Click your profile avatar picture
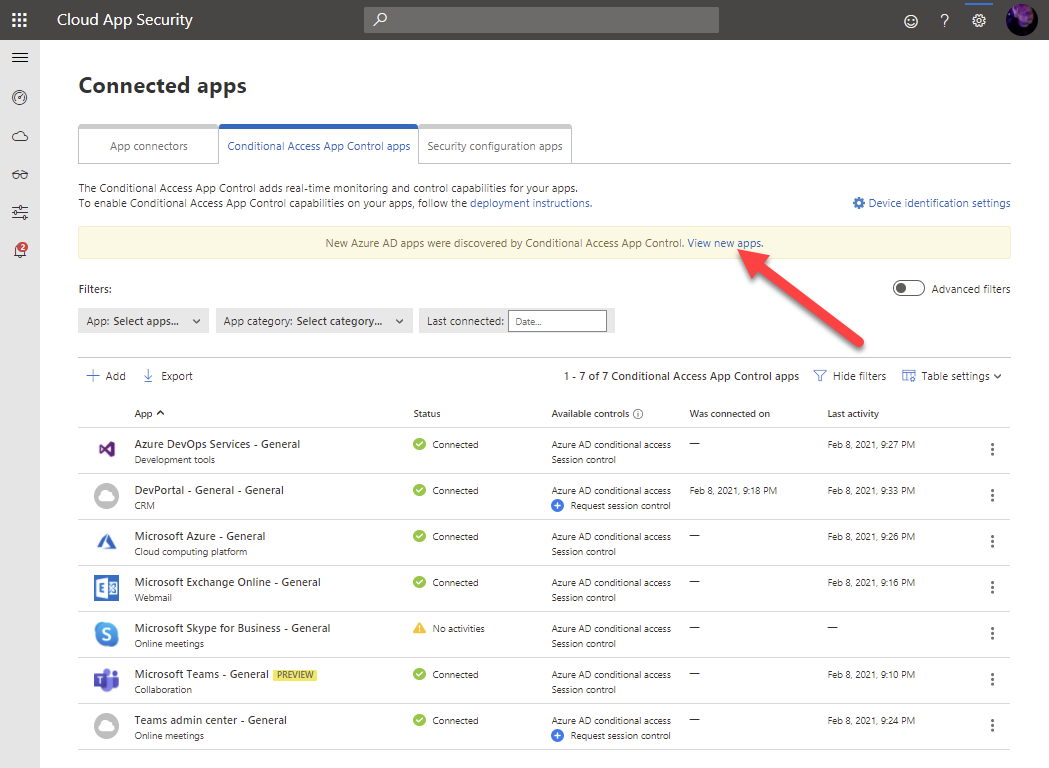This screenshot has width=1049, height=768. pyautogui.click(x=1021, y=19)
